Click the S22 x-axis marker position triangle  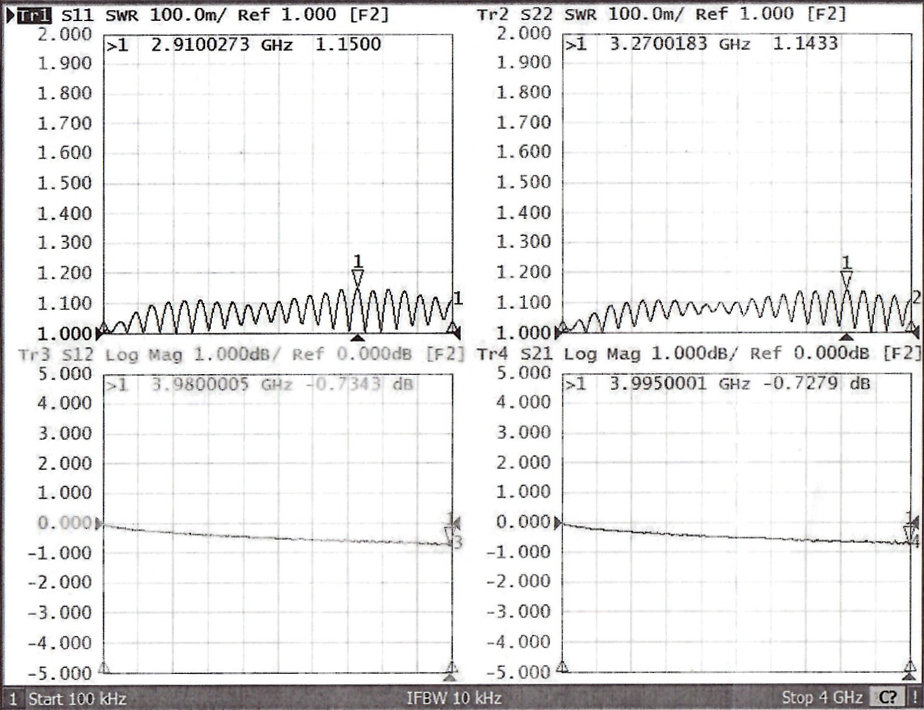point(846,337)
